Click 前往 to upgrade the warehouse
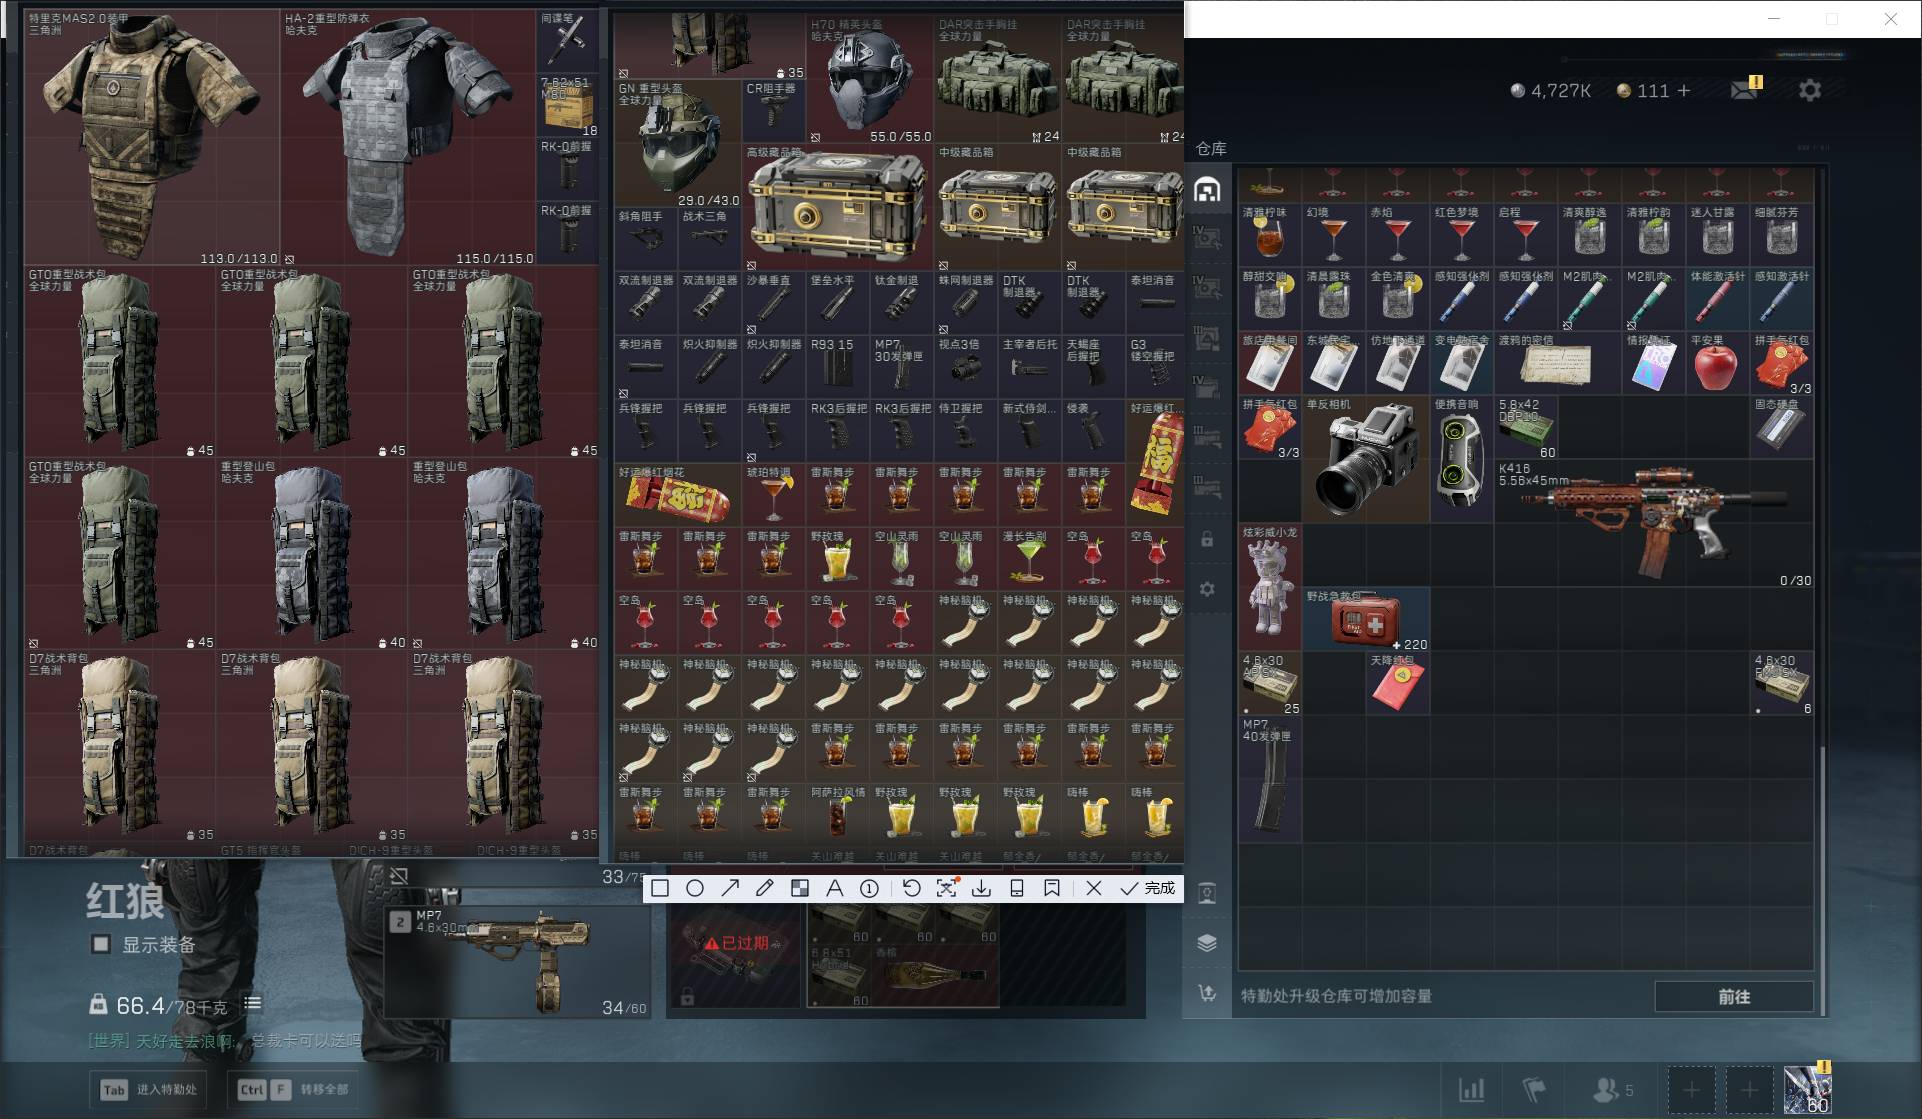The height and width of the screenshot is (1119, 1922). [x=1734, y=996]
